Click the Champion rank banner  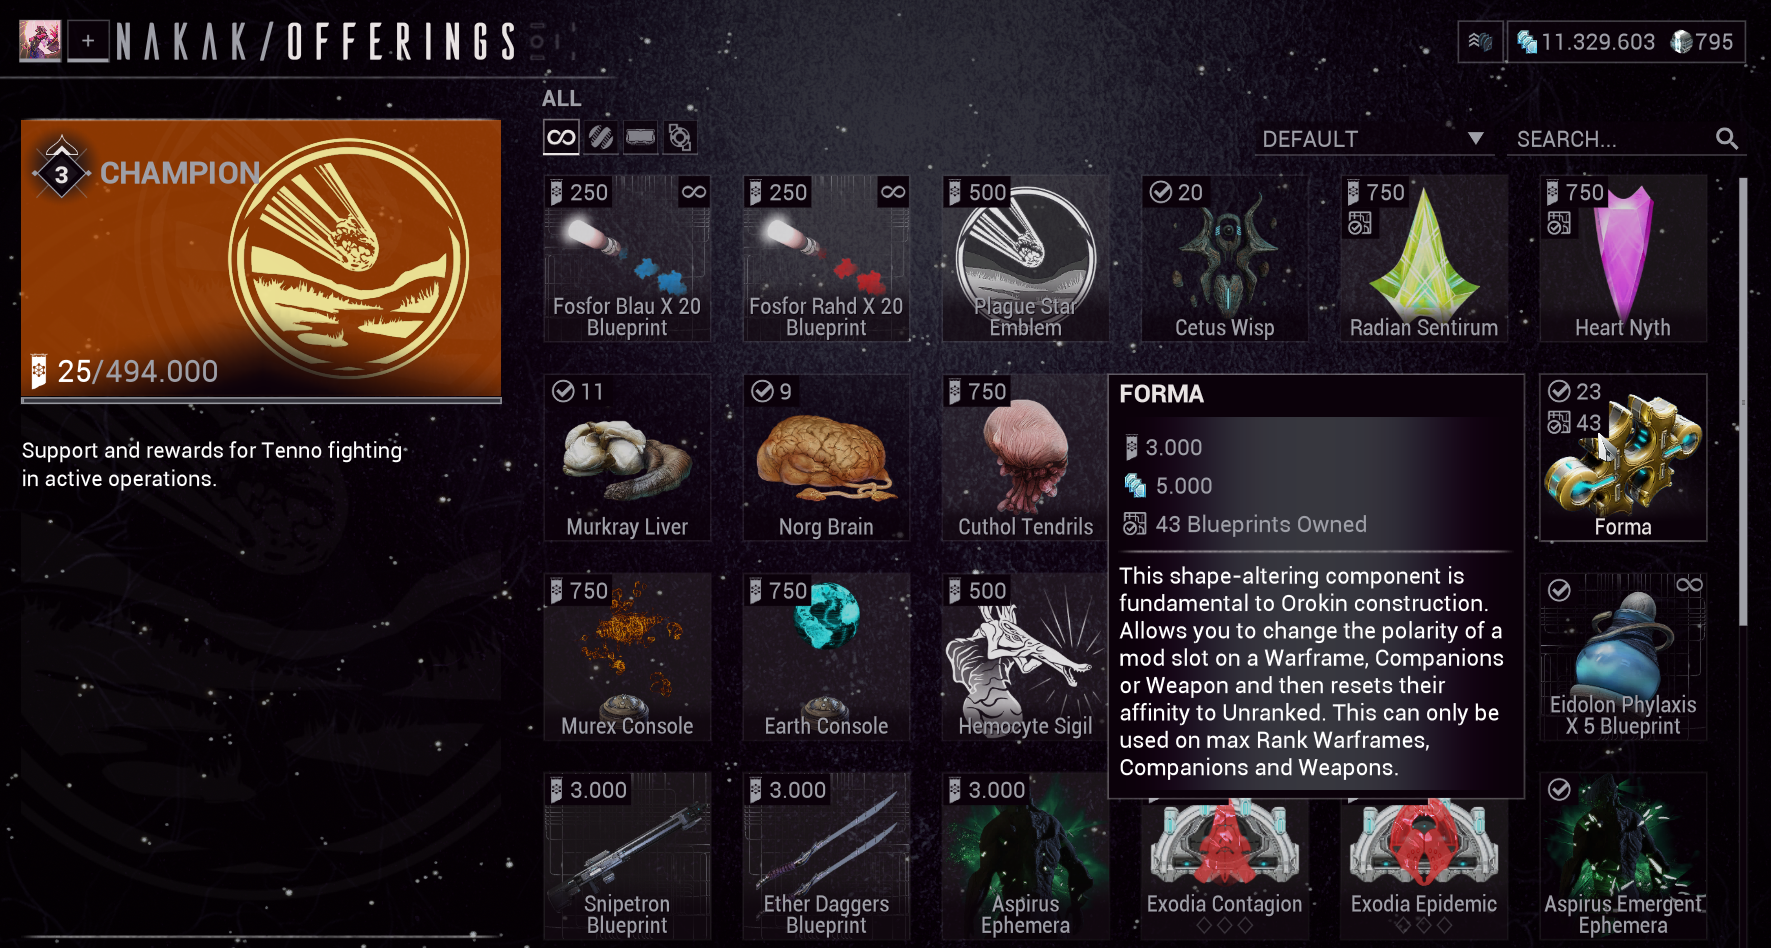[x=261, y=258]
